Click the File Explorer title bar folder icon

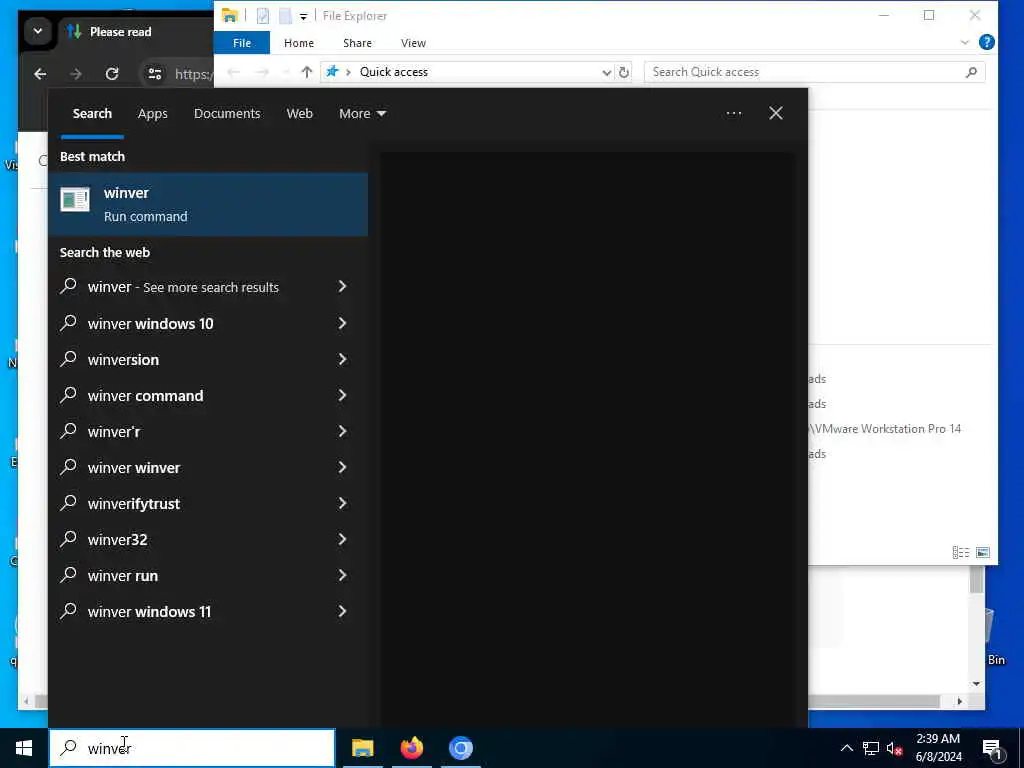coord(229,16)
